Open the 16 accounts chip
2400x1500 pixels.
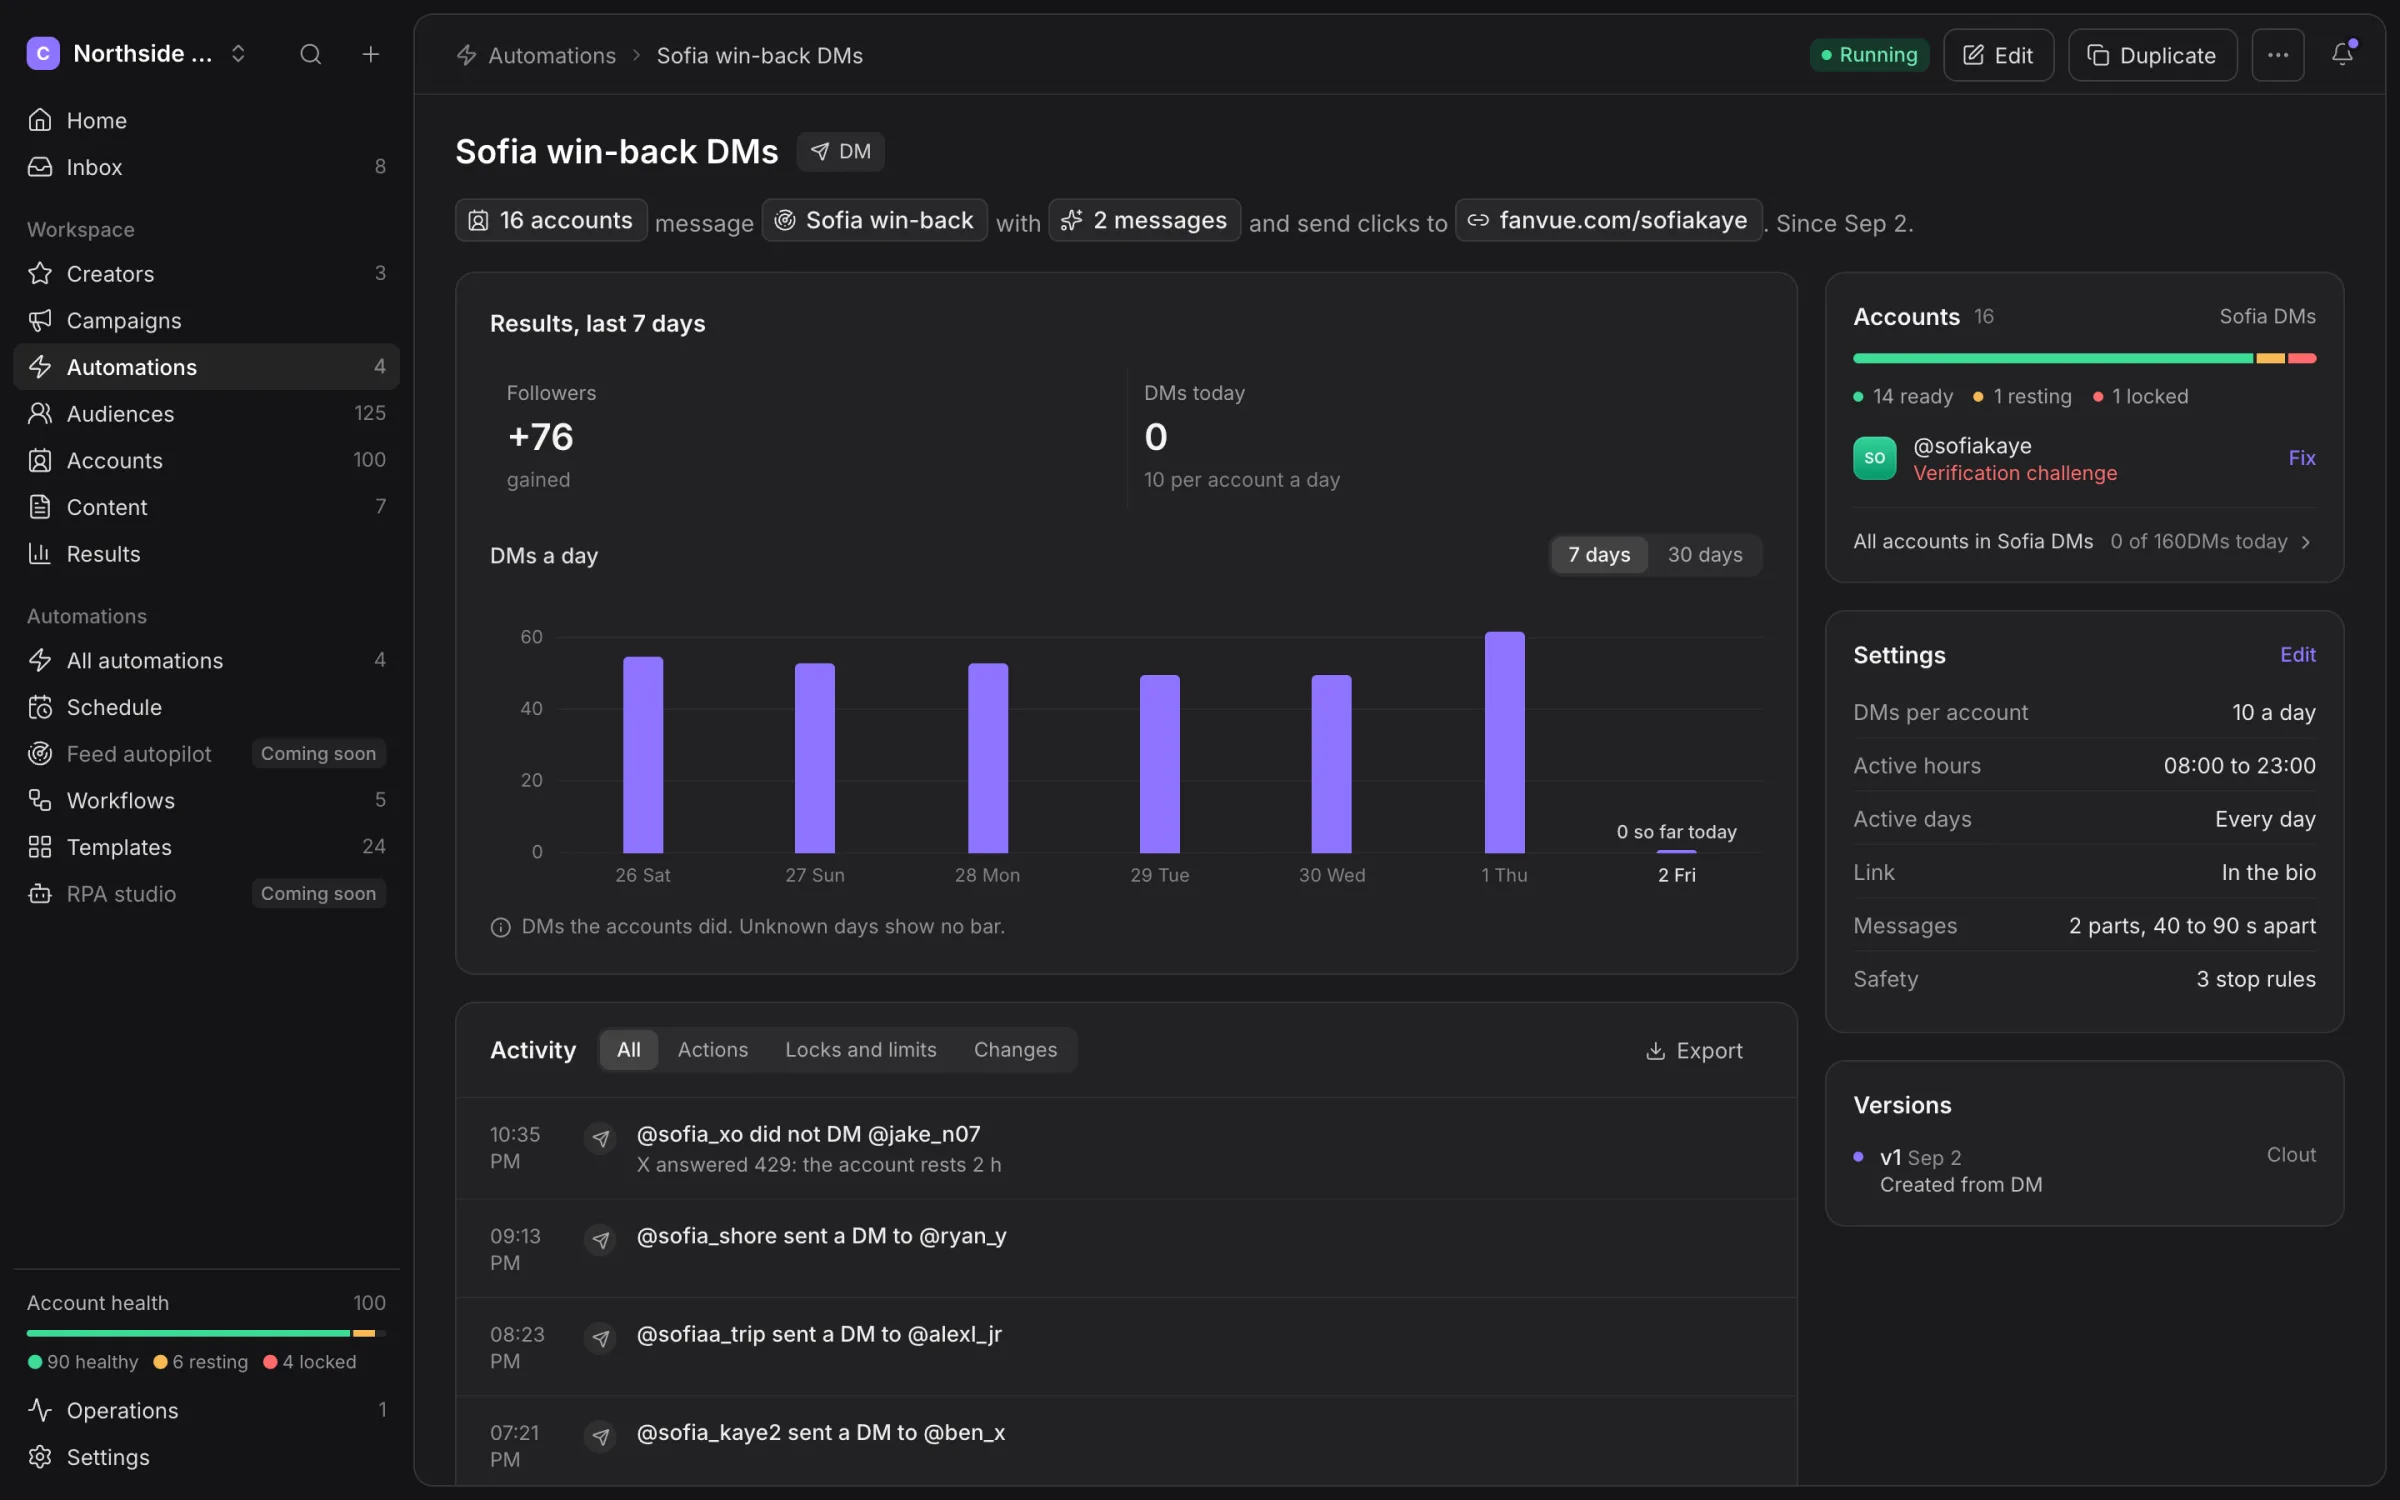551,220
